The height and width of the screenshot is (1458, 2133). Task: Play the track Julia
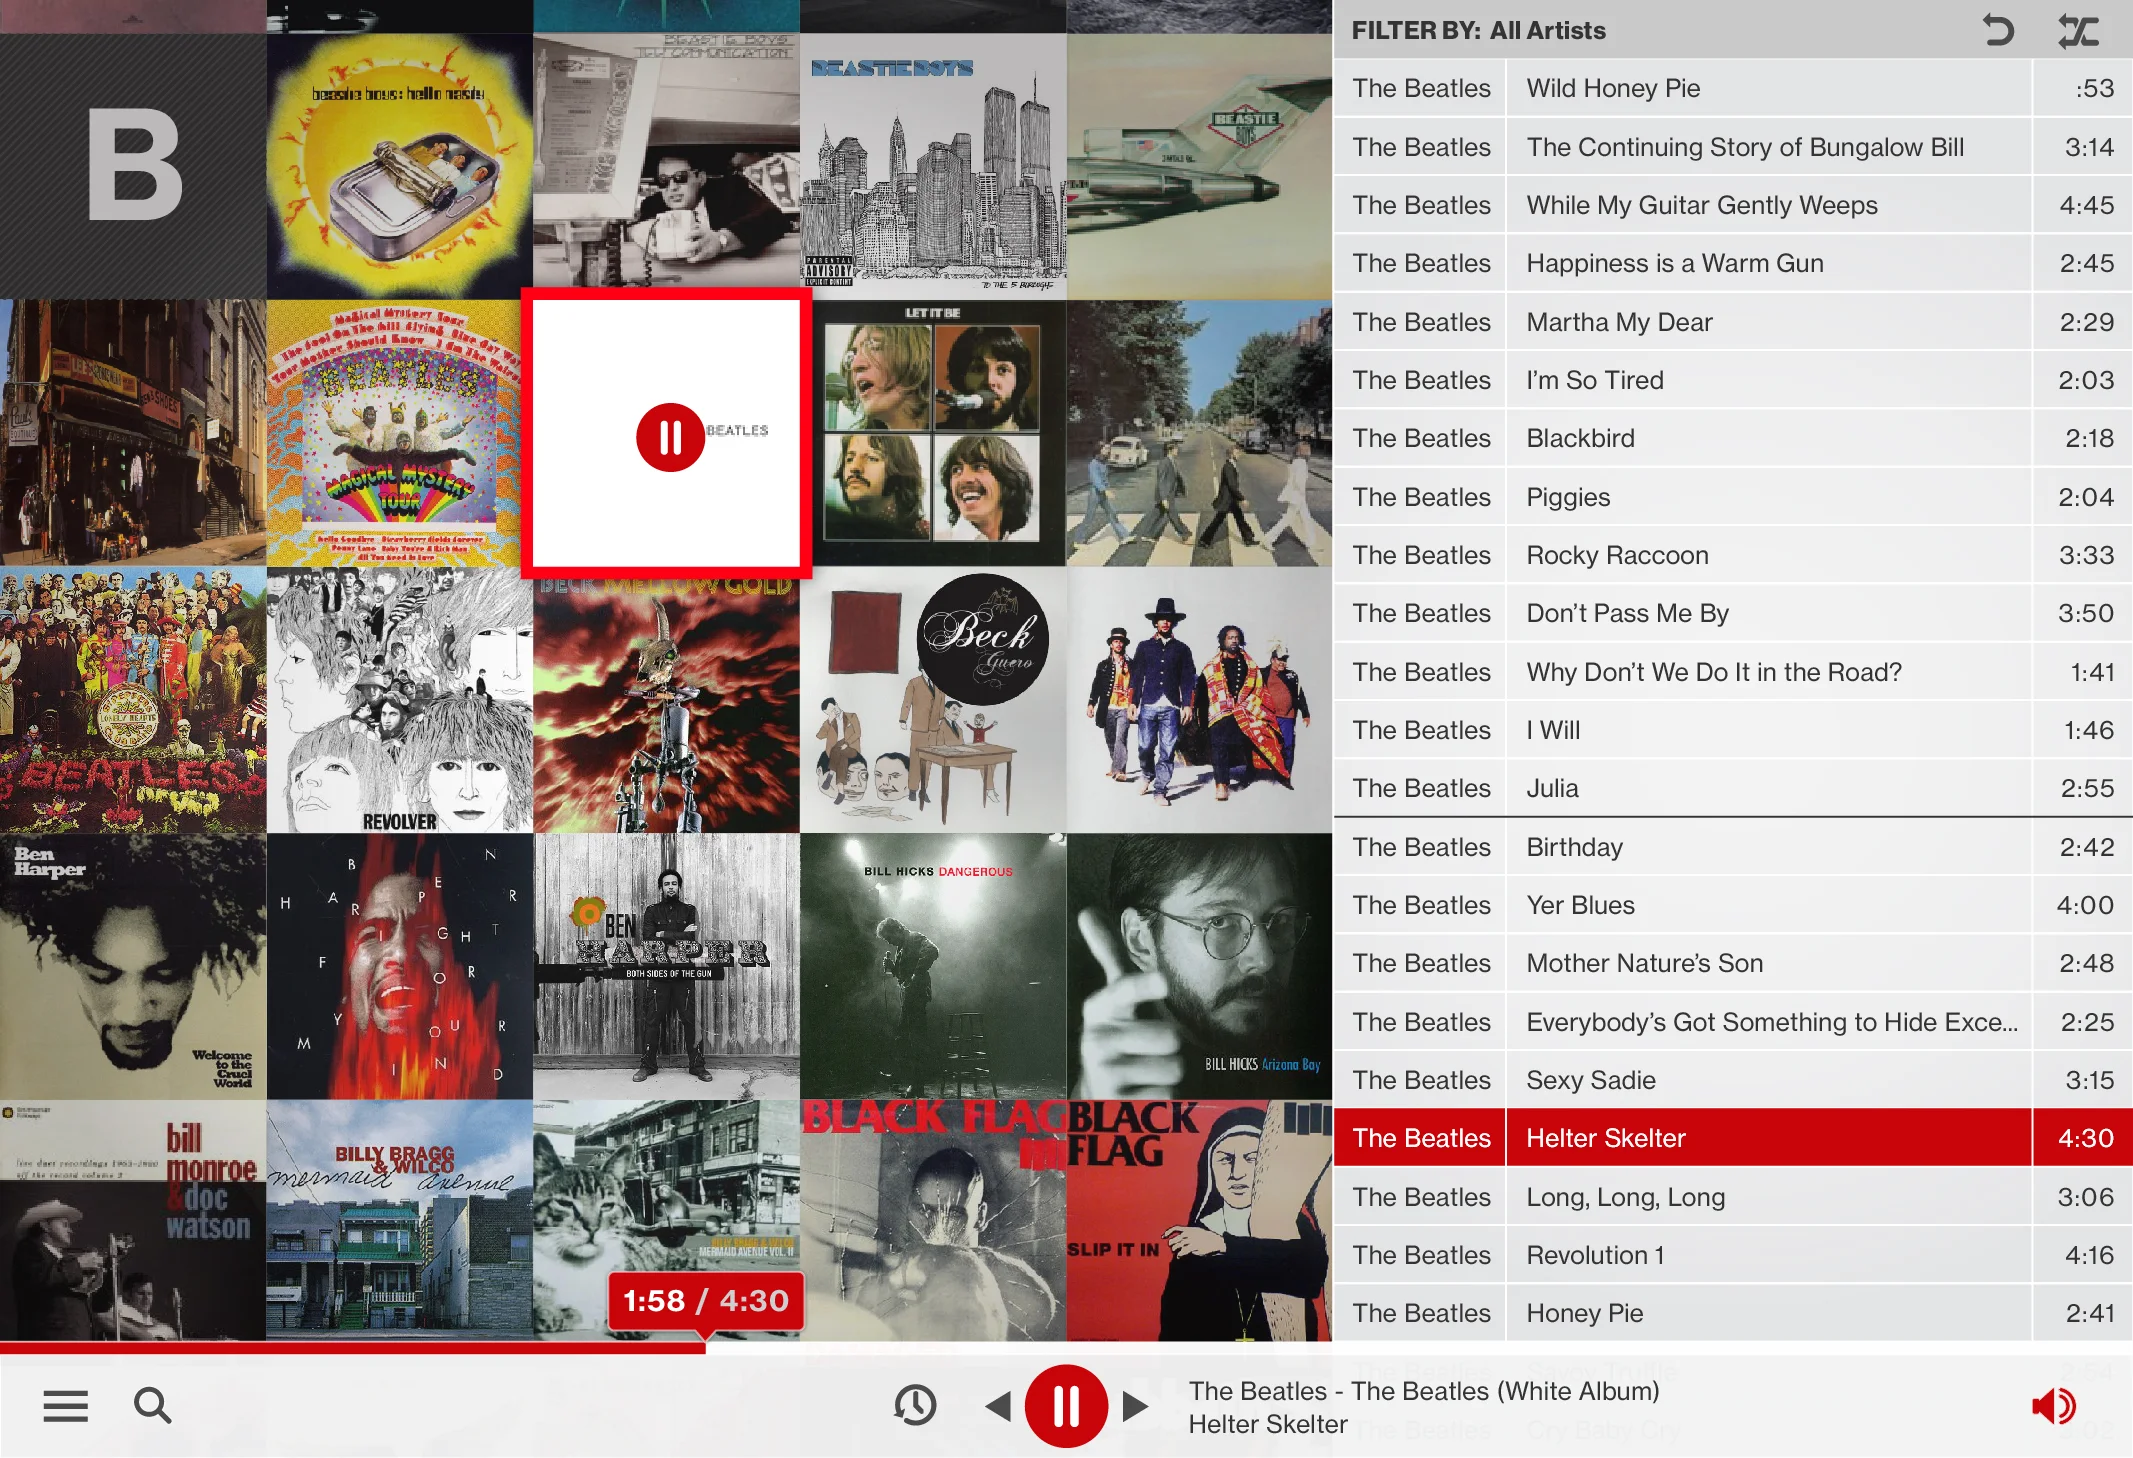1732,788
